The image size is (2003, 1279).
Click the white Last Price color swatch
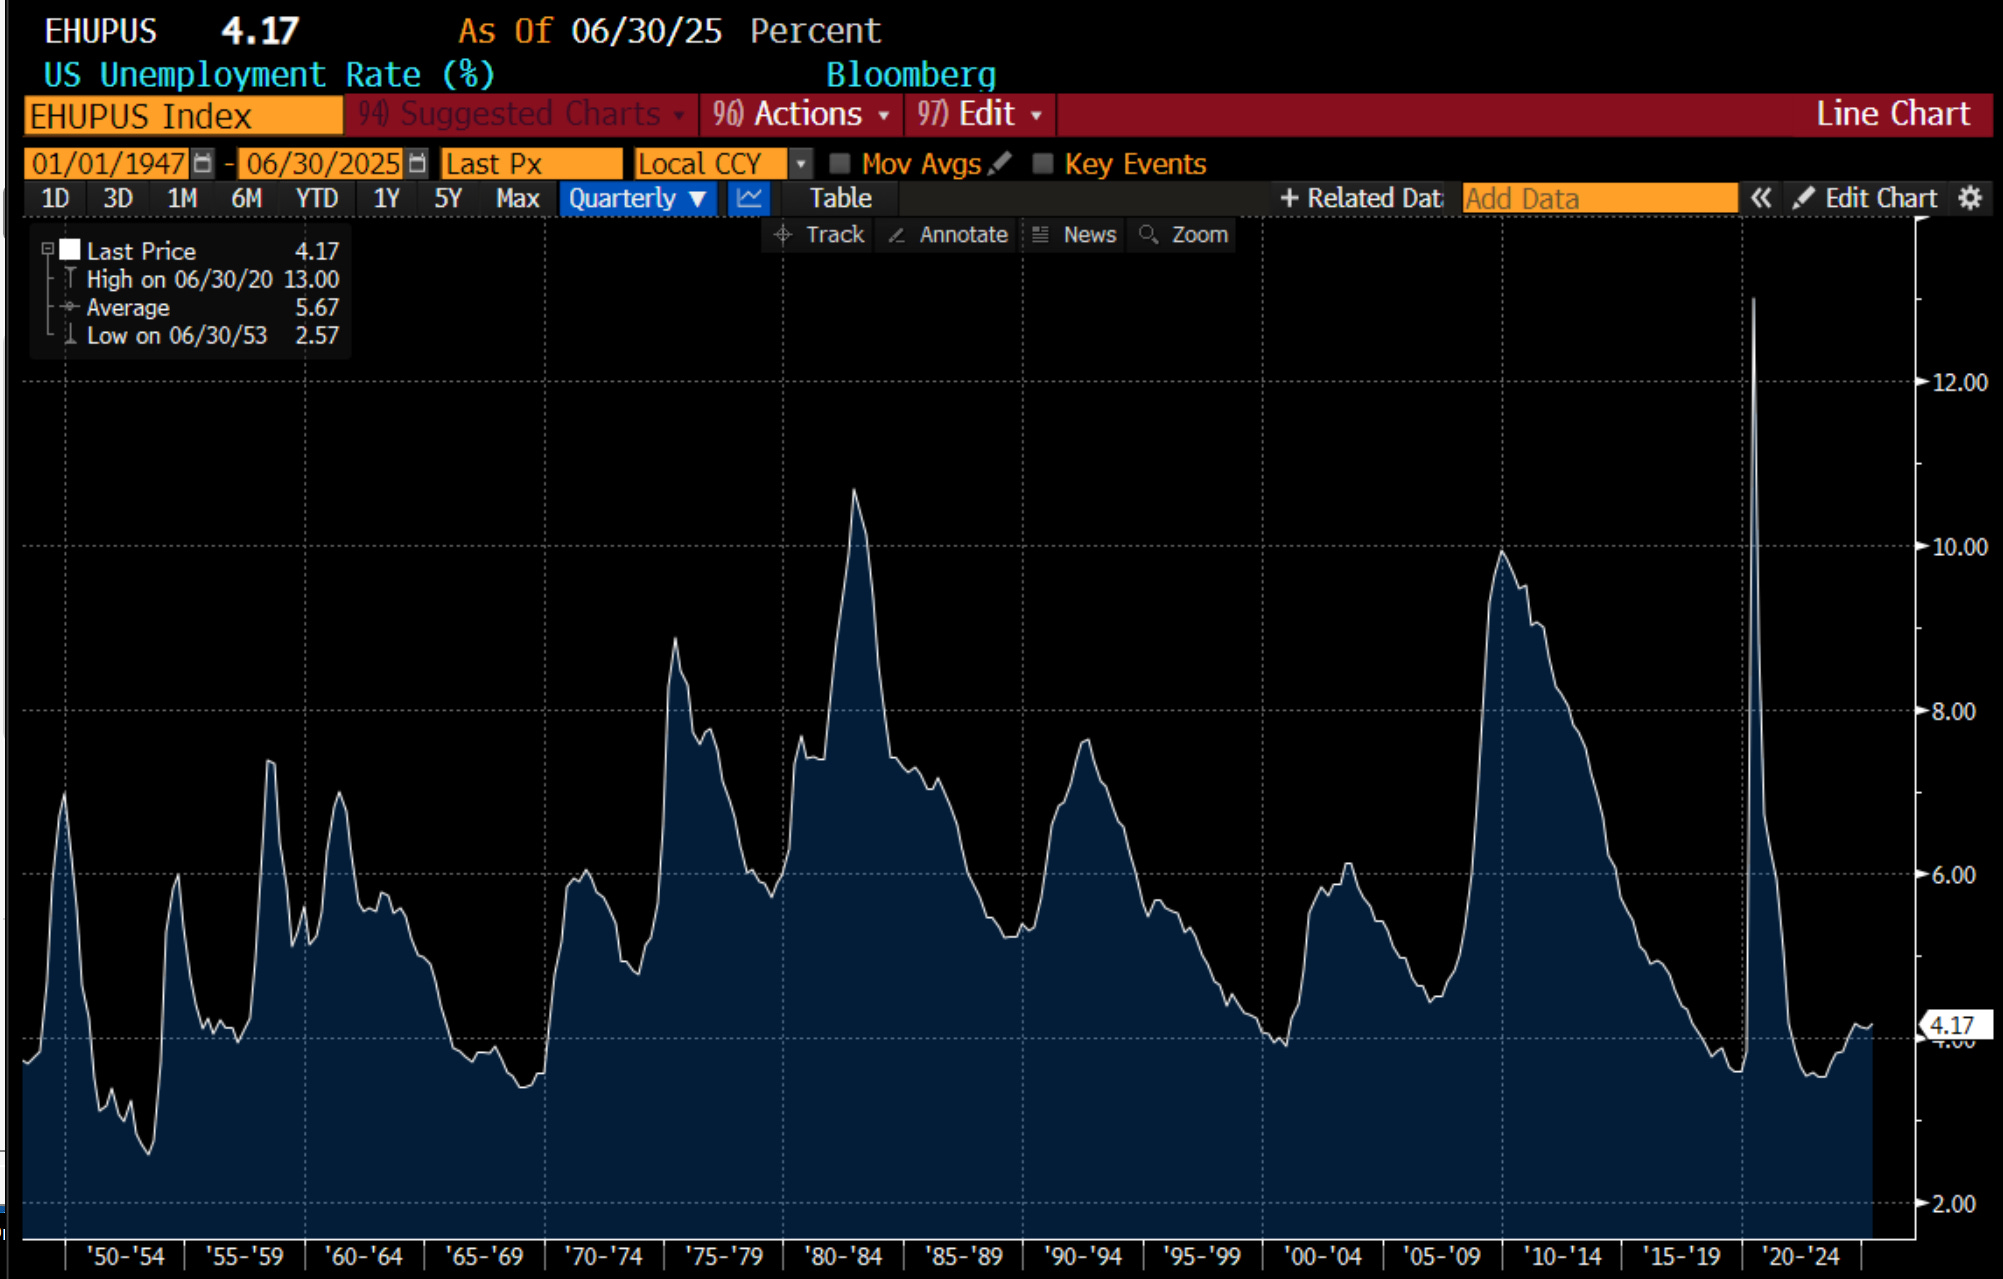70,249
